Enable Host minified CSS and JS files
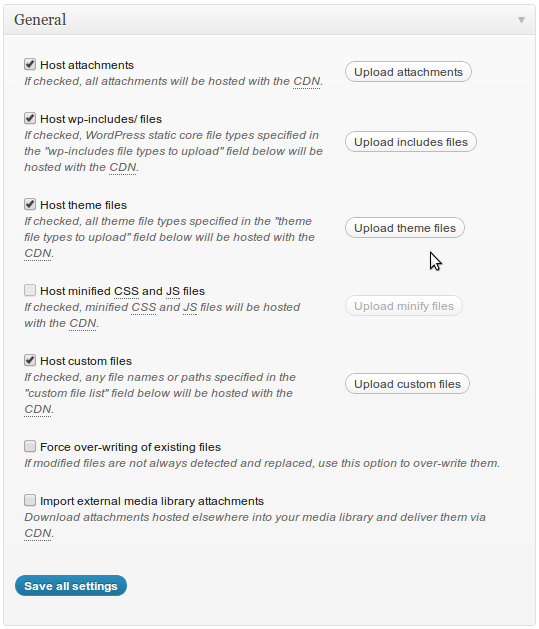539x629 pixels. (30, 290)
